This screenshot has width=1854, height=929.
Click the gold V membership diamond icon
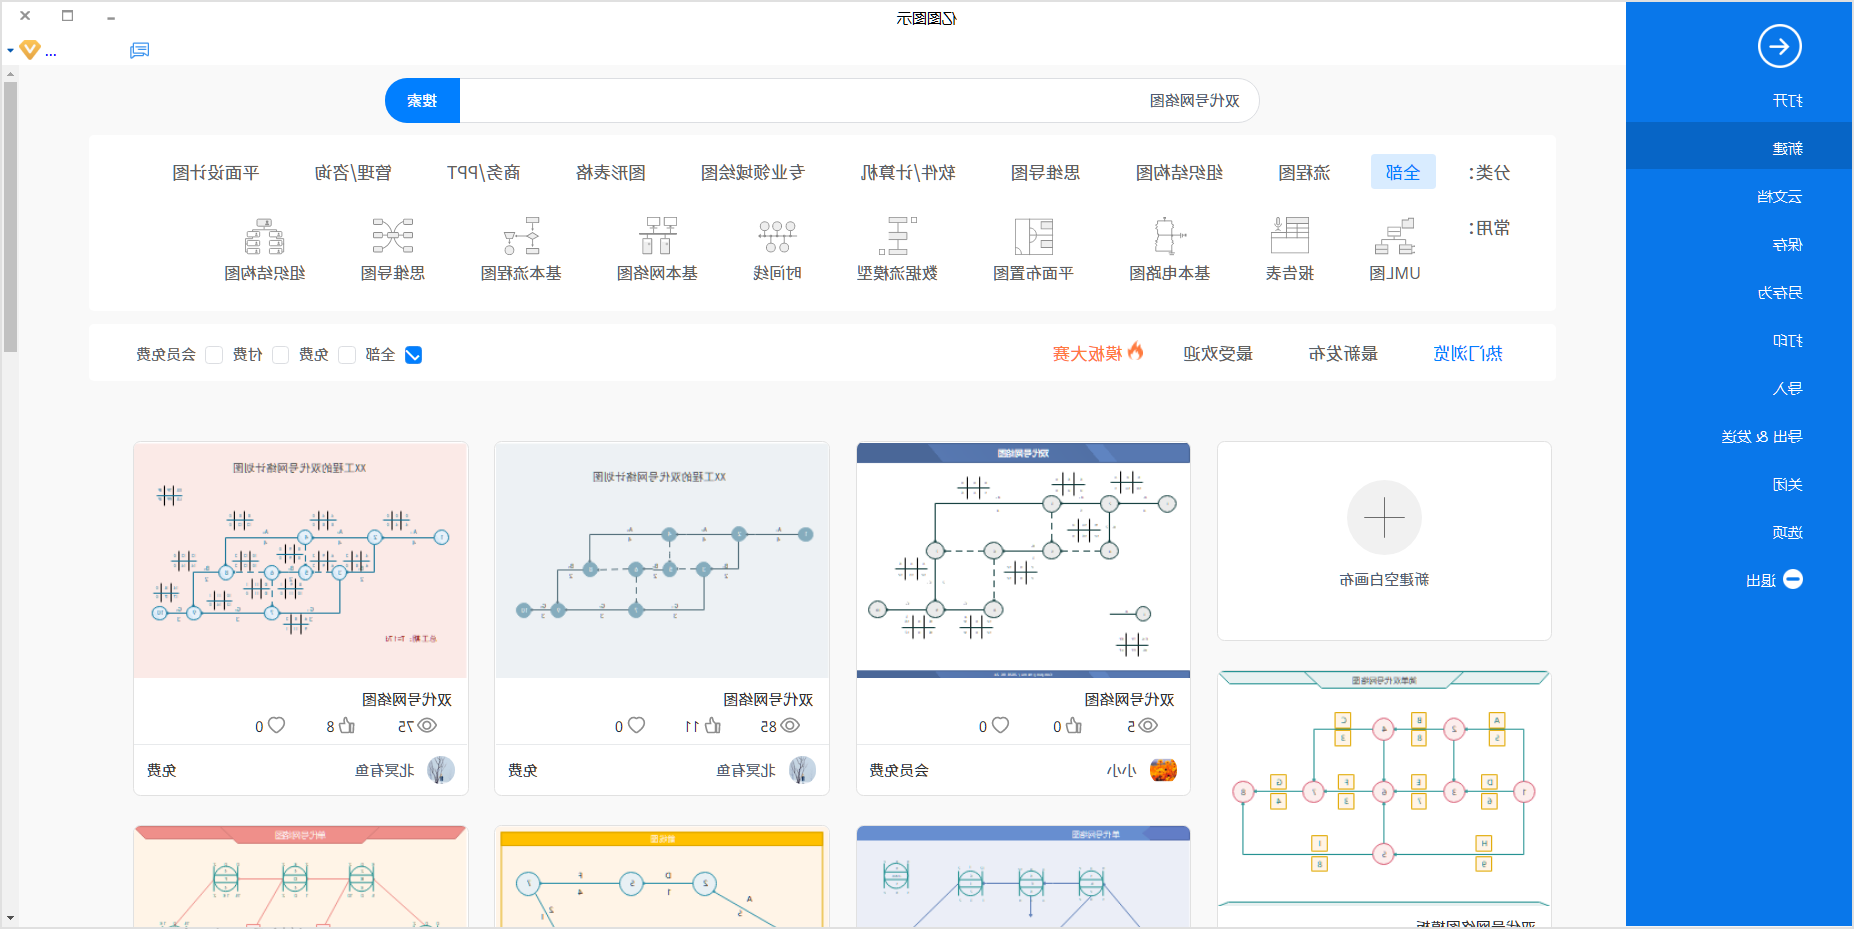point(30,49)
